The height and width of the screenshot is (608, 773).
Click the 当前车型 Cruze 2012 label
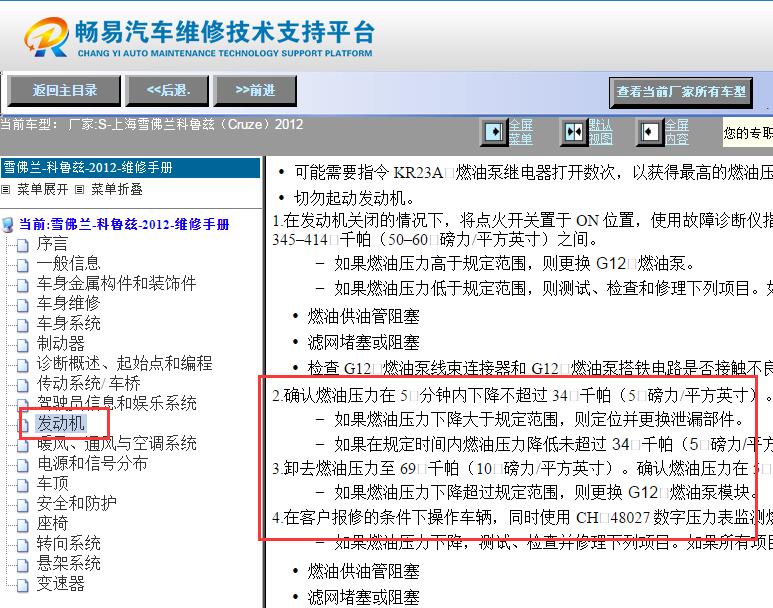click(x=152, y=124)
